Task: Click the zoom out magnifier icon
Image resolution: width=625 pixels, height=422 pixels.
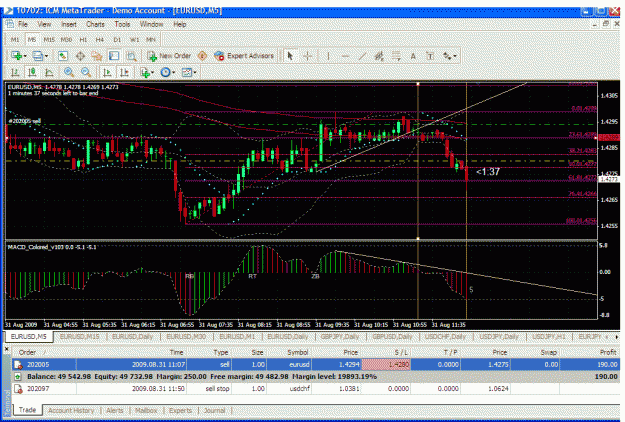Action: coord(86,72)
